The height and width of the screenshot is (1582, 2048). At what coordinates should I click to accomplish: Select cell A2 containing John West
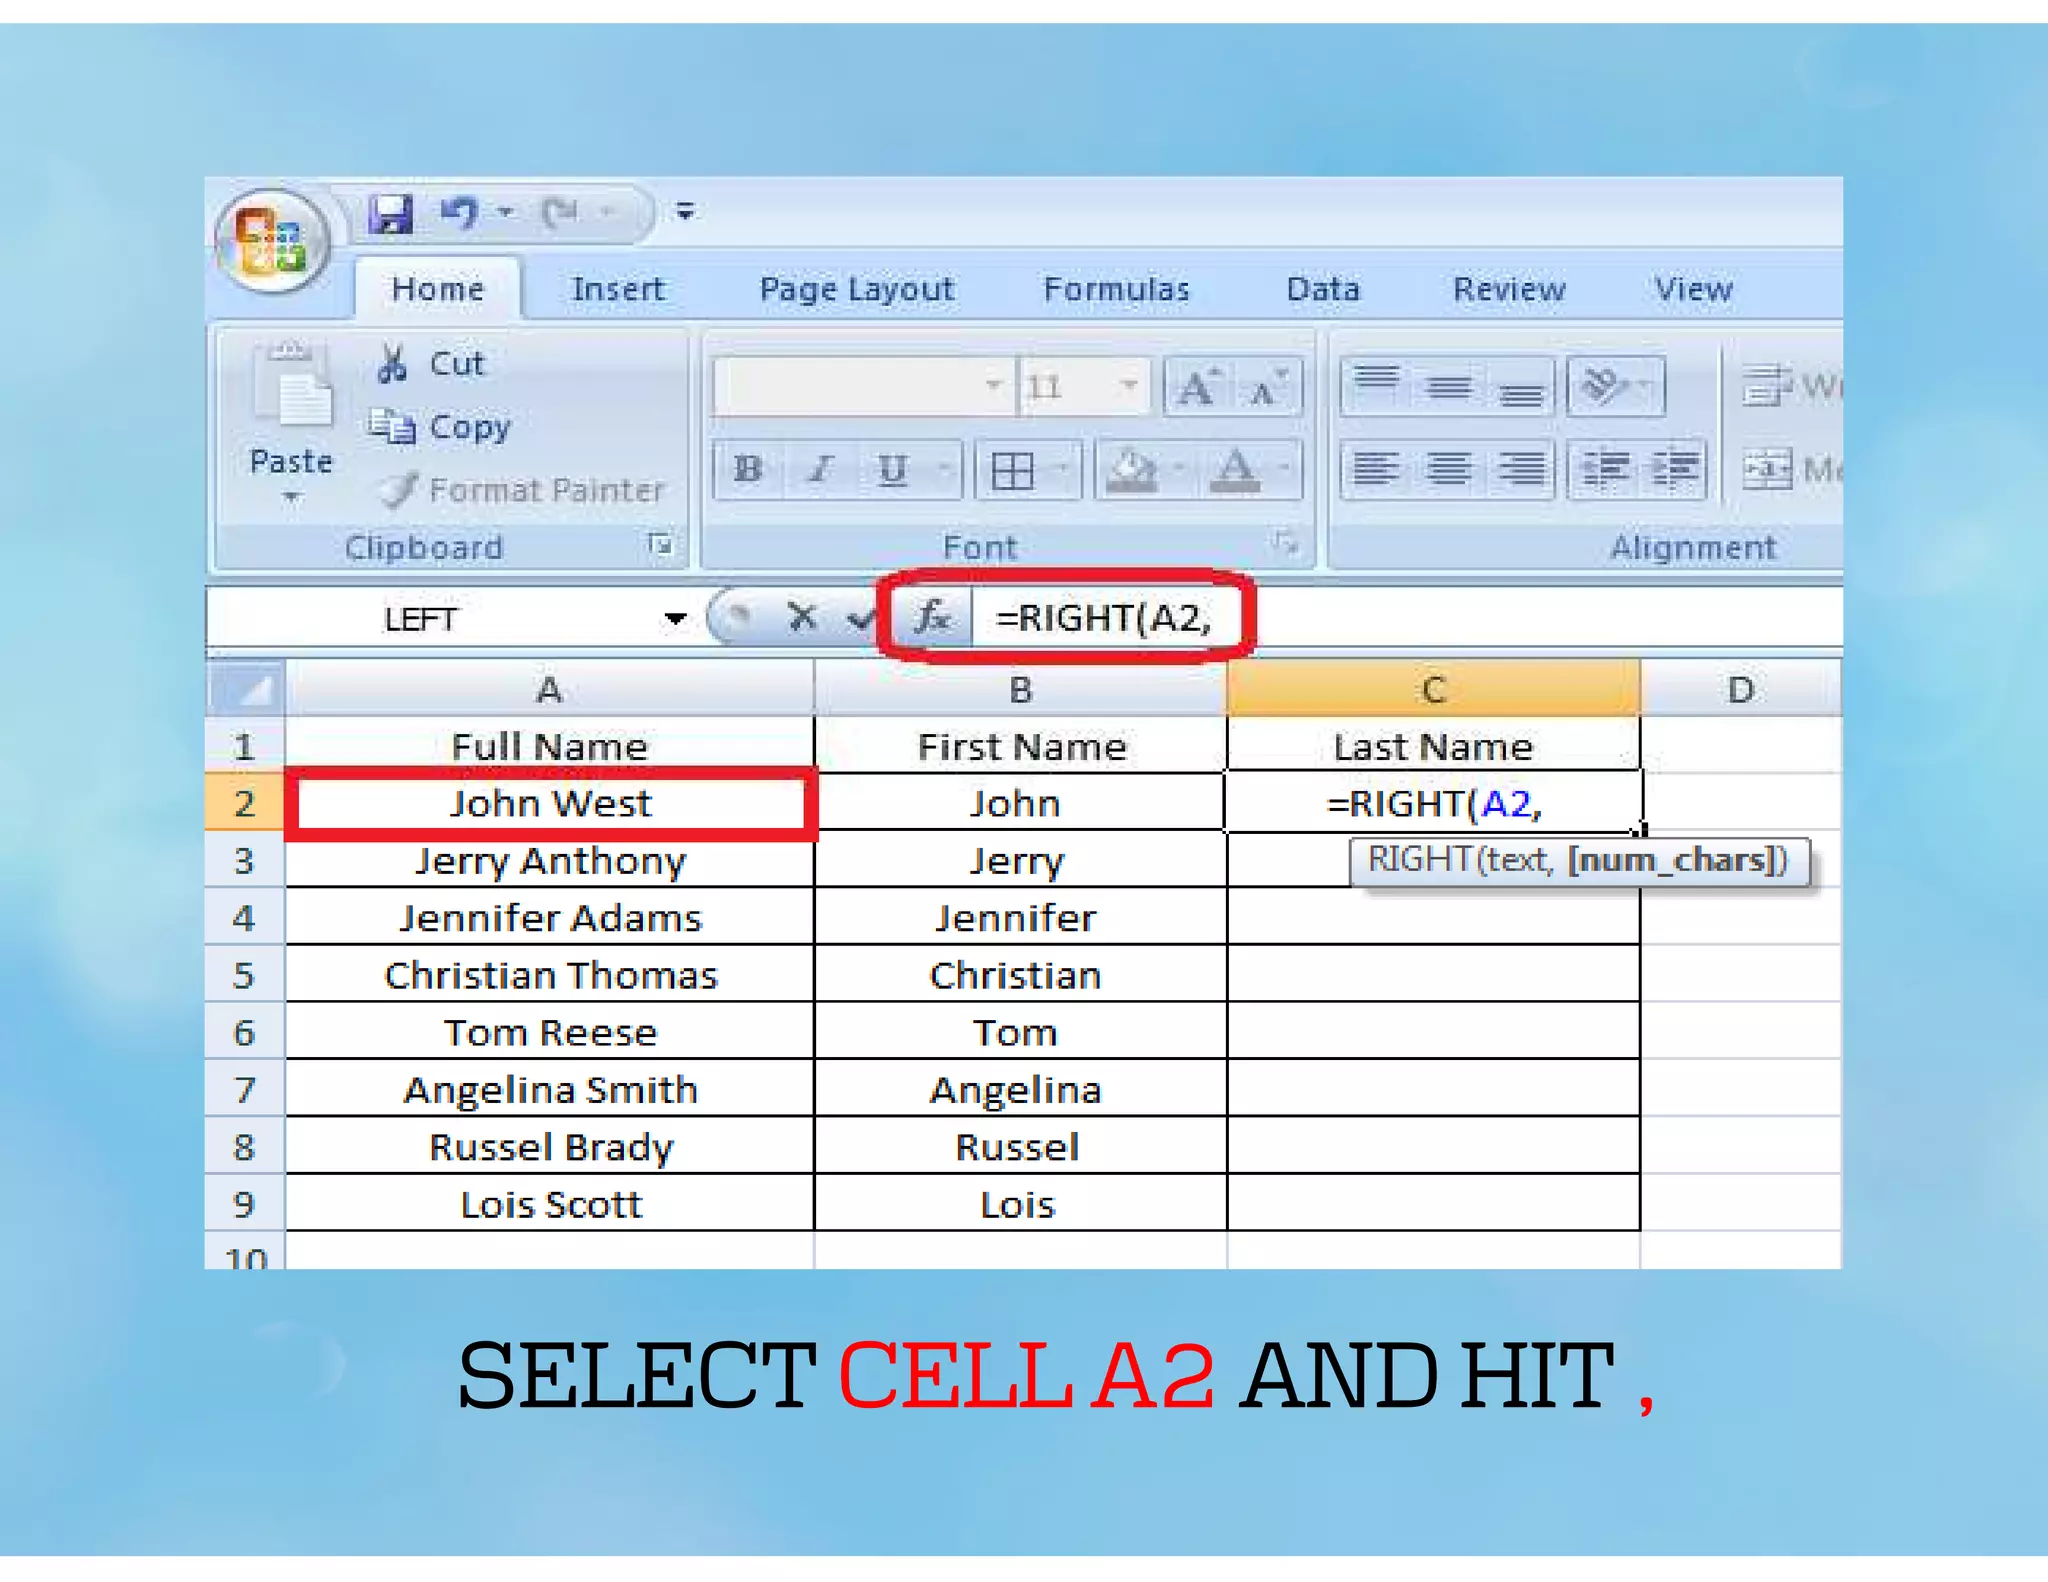pyautogui.click(x=550, y=803)
